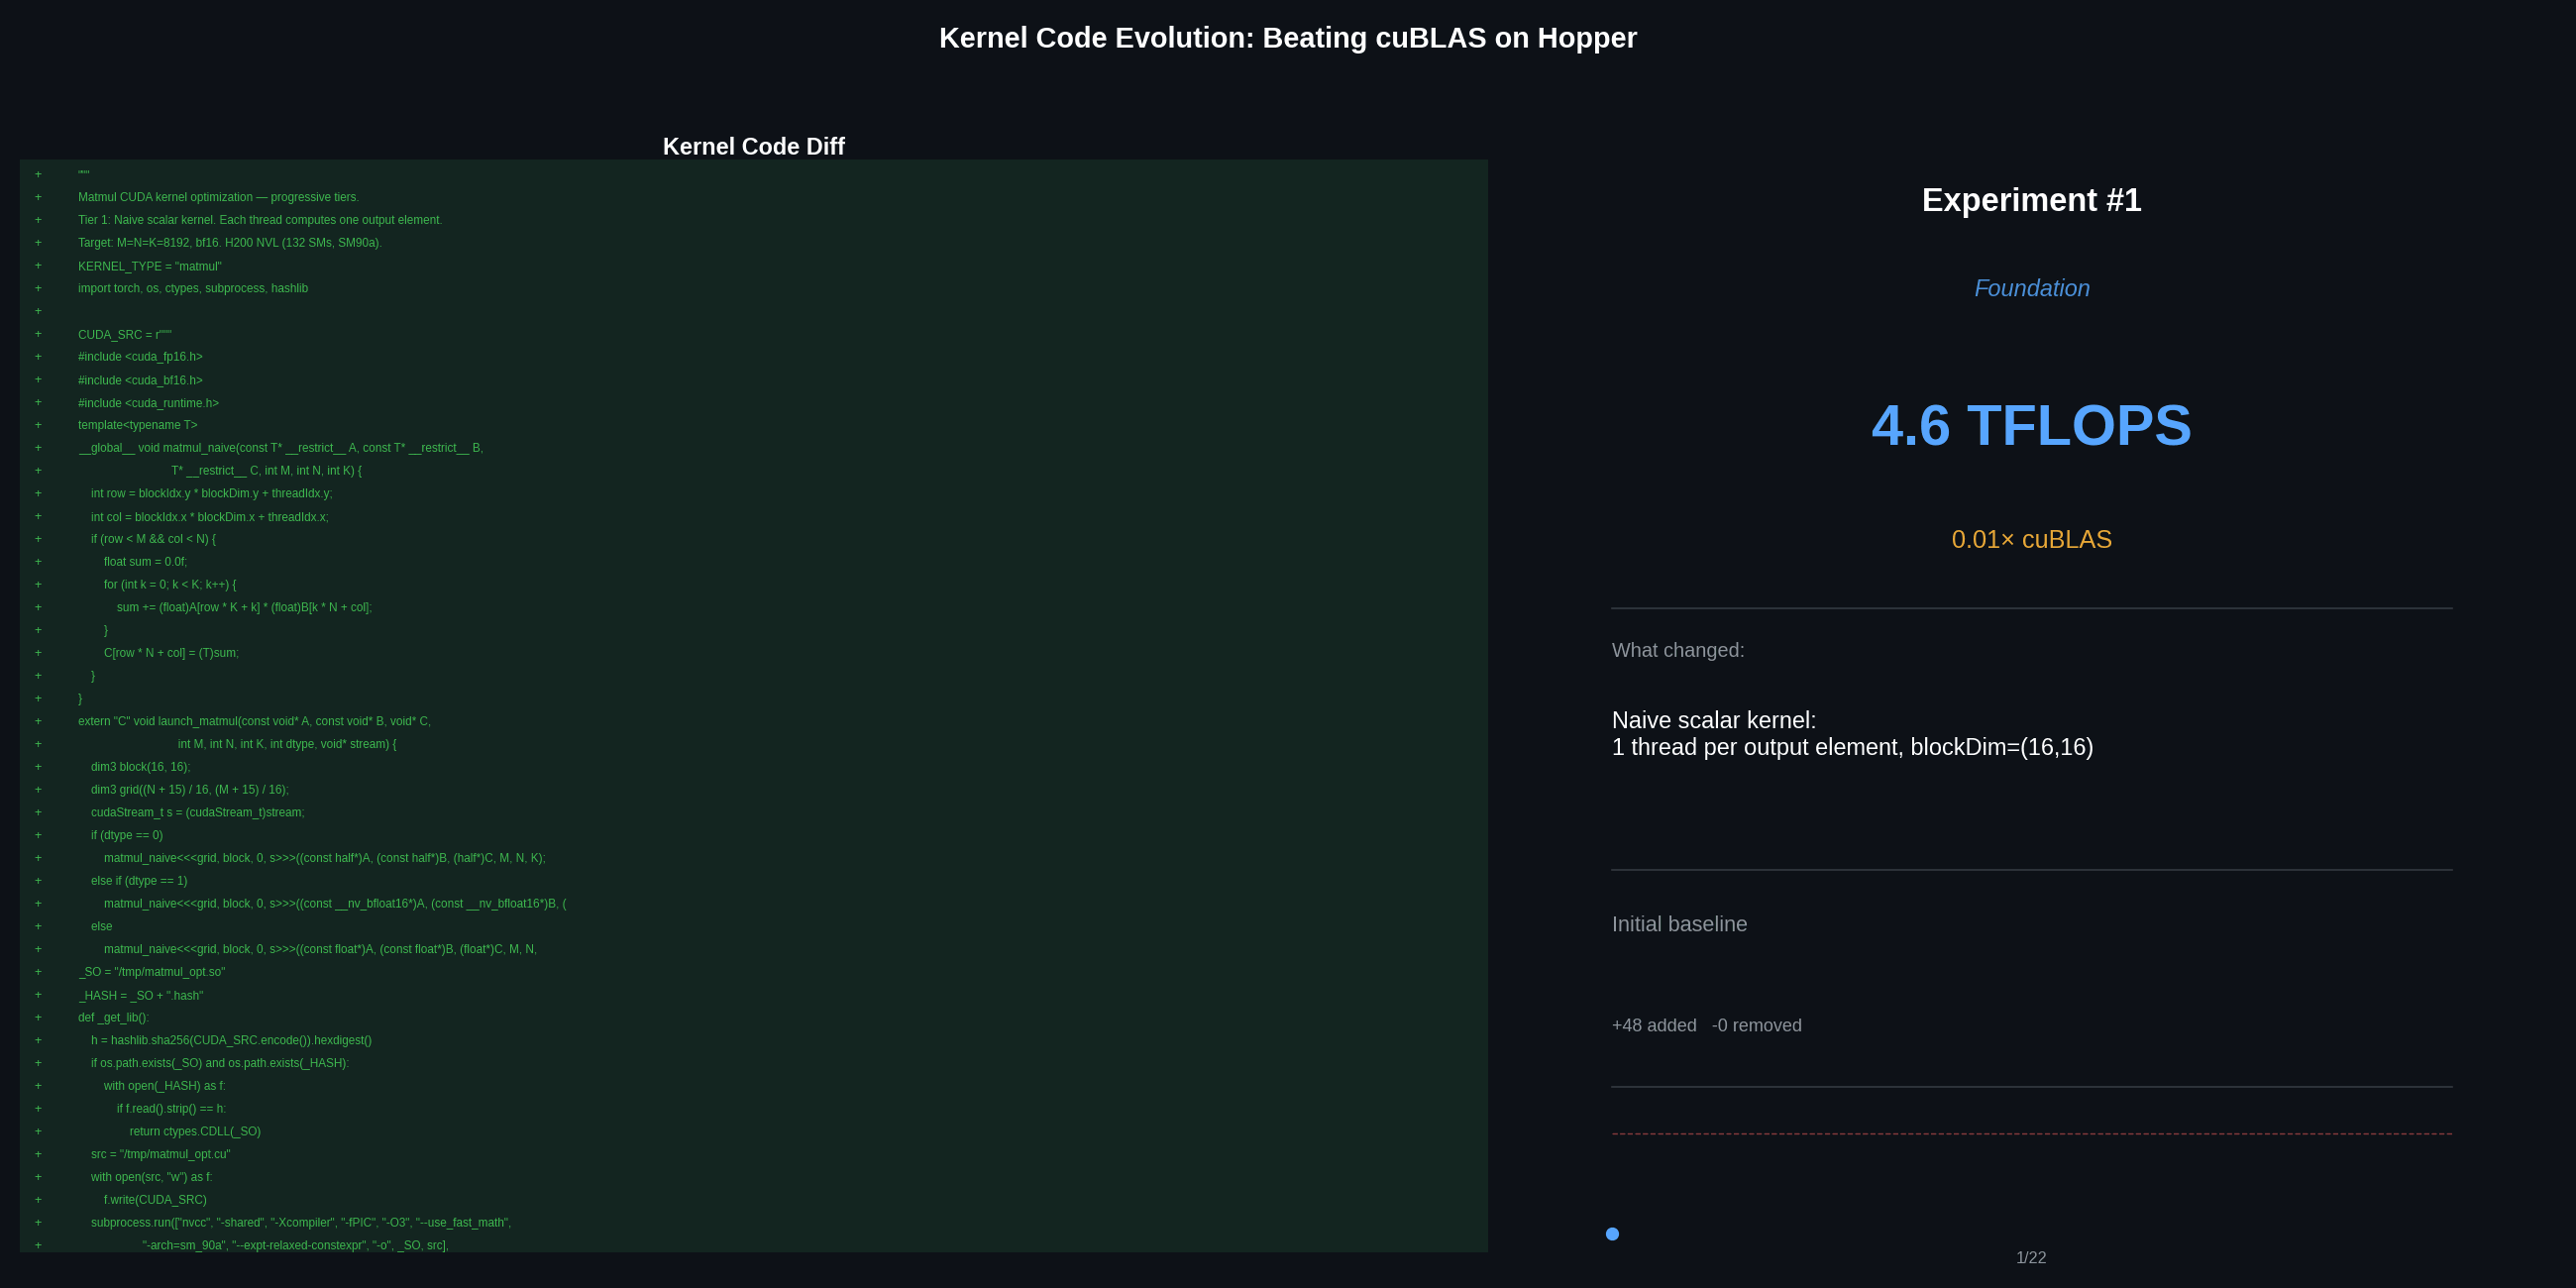Click the 'int row = blockIdx.y' line

(x=212, y=494)
